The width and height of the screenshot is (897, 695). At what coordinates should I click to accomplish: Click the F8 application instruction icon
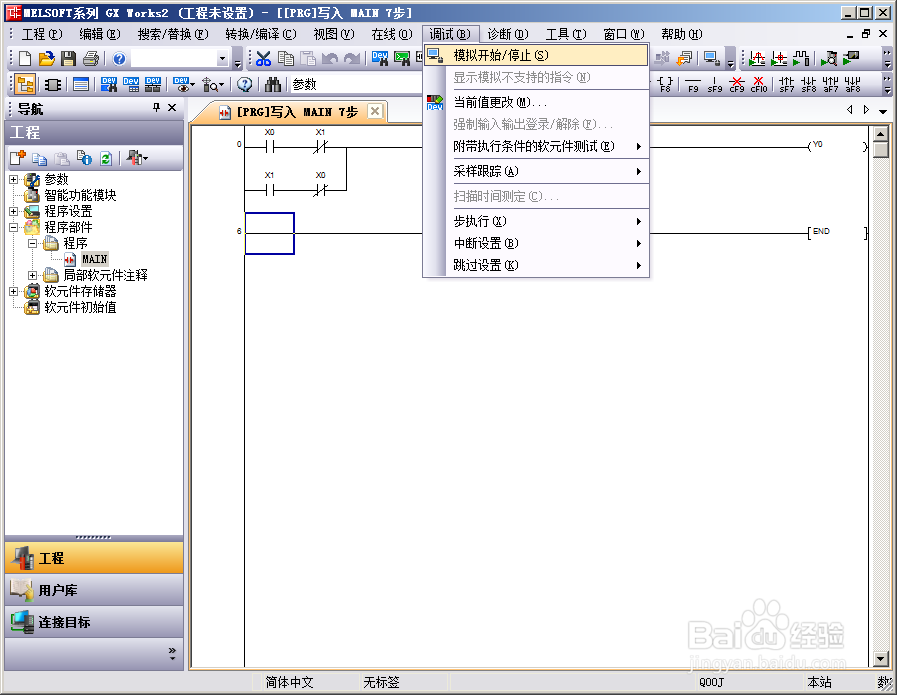(665, 85)
